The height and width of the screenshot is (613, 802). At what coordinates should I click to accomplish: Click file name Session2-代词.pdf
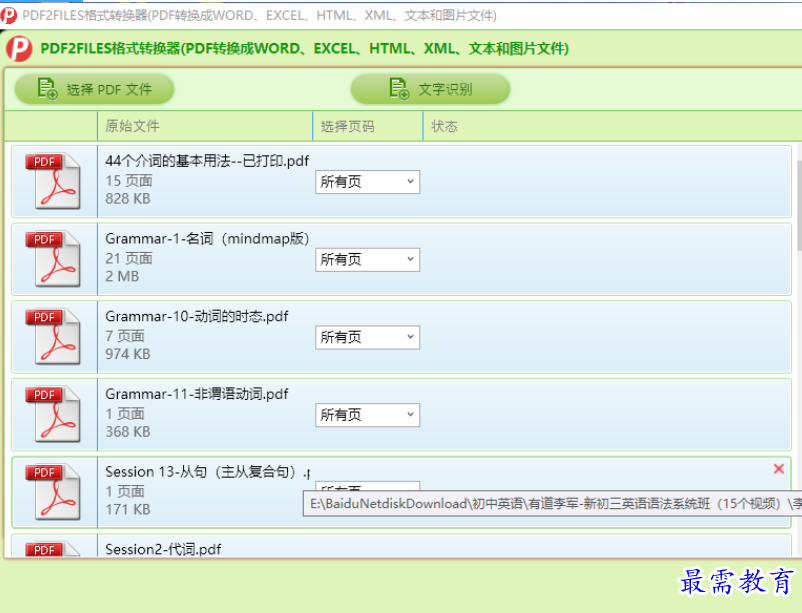tap(163, 550)
